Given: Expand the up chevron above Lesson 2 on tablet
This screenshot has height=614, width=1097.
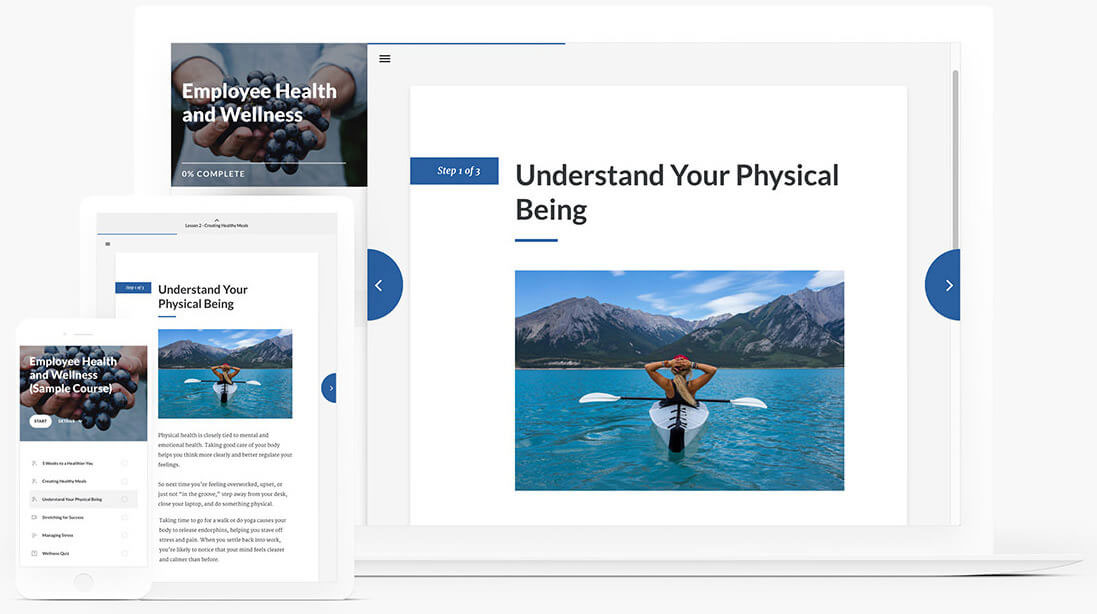Looking at the screenshot, I should click(x=217, y=220).
